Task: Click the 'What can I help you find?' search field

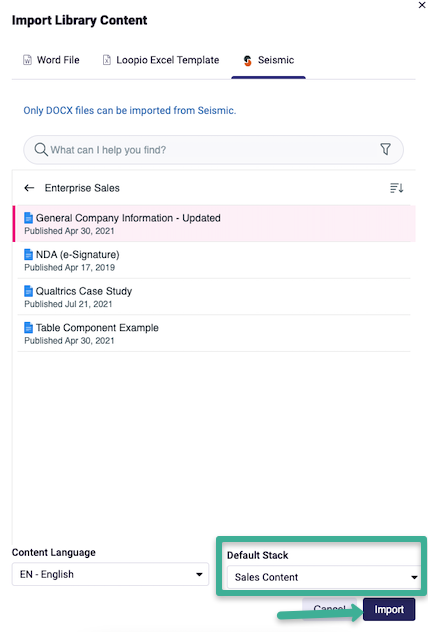Action: tap(213, 150)
